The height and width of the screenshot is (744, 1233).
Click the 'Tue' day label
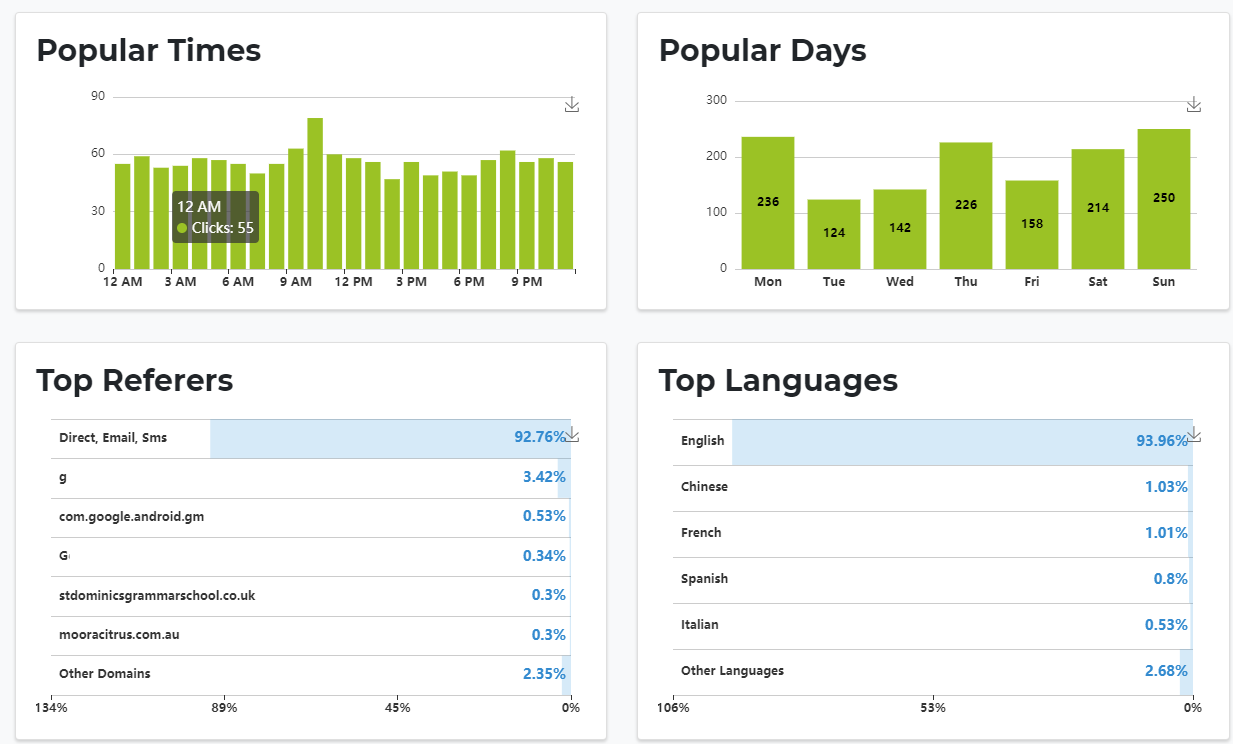(x=834, y=282)
